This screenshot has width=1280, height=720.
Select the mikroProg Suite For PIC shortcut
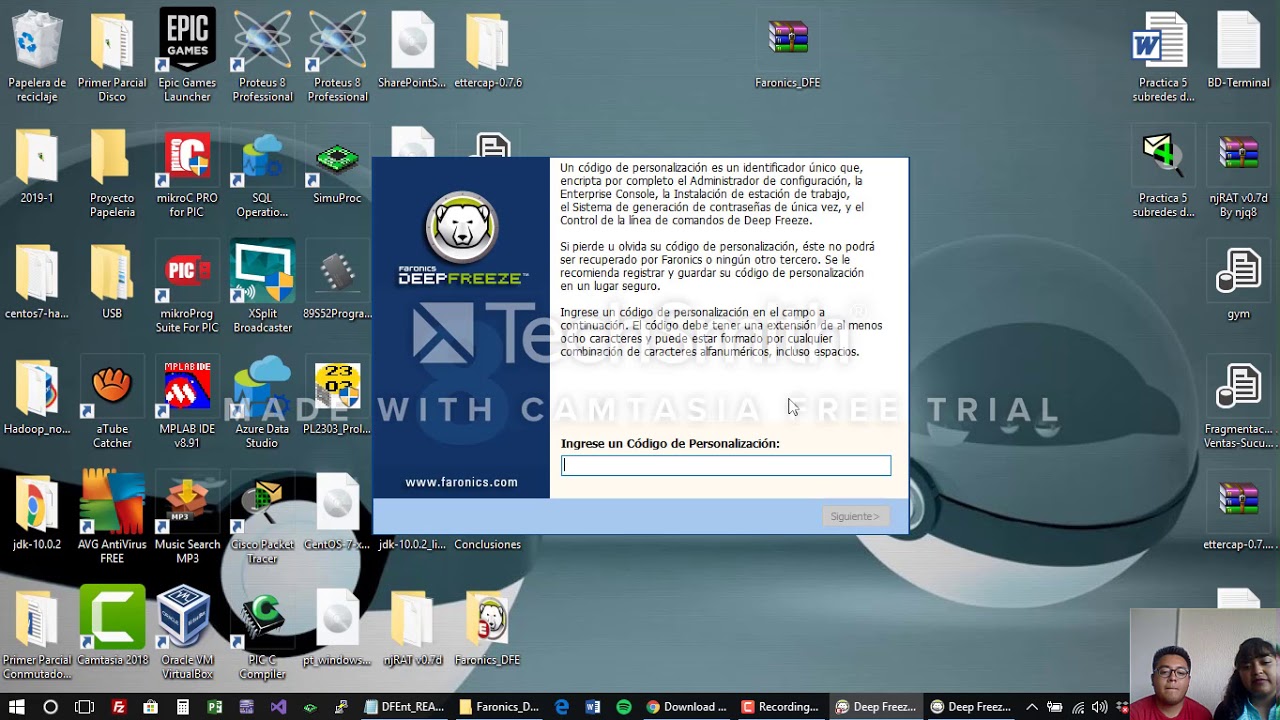click(187, 288)
